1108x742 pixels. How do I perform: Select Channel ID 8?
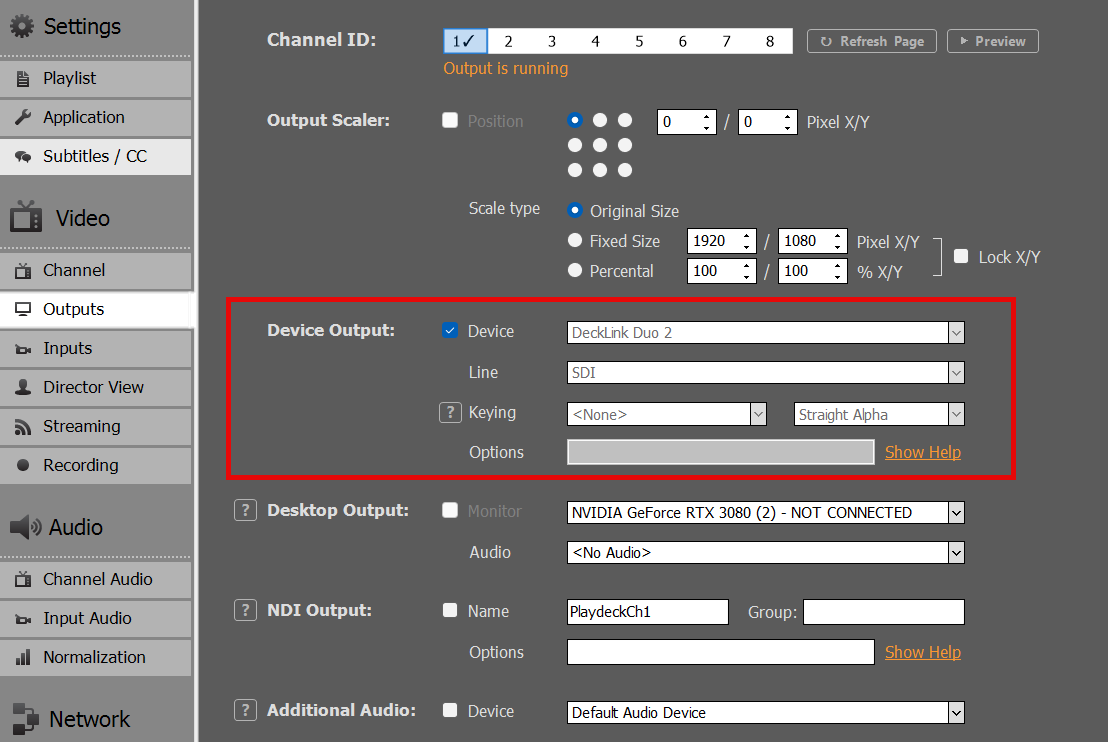[x=770, y=41]
